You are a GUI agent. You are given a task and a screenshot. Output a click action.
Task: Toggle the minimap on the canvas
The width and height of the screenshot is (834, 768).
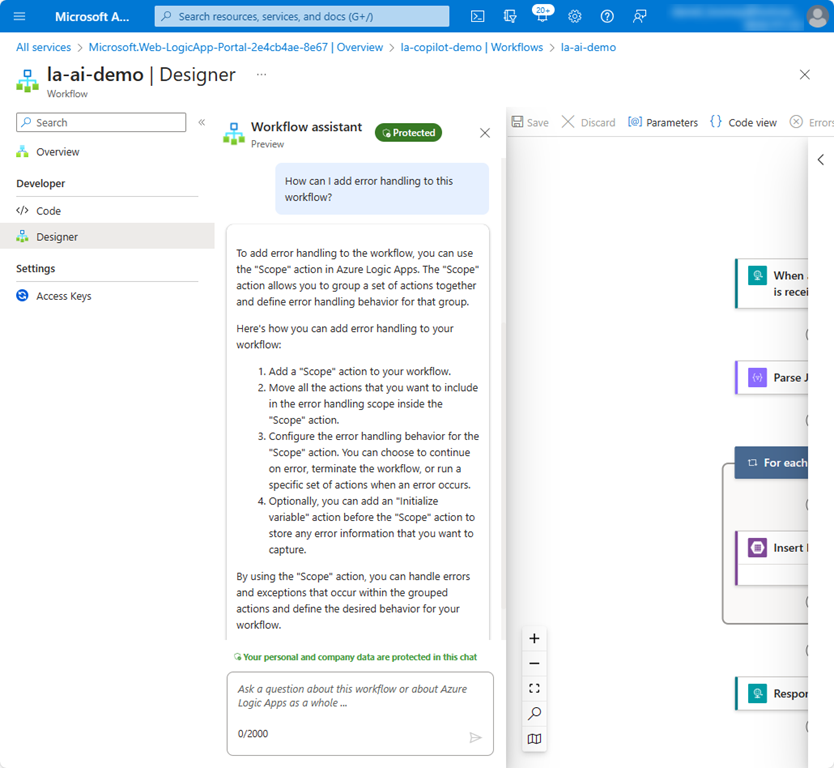[x=534, y=739]
